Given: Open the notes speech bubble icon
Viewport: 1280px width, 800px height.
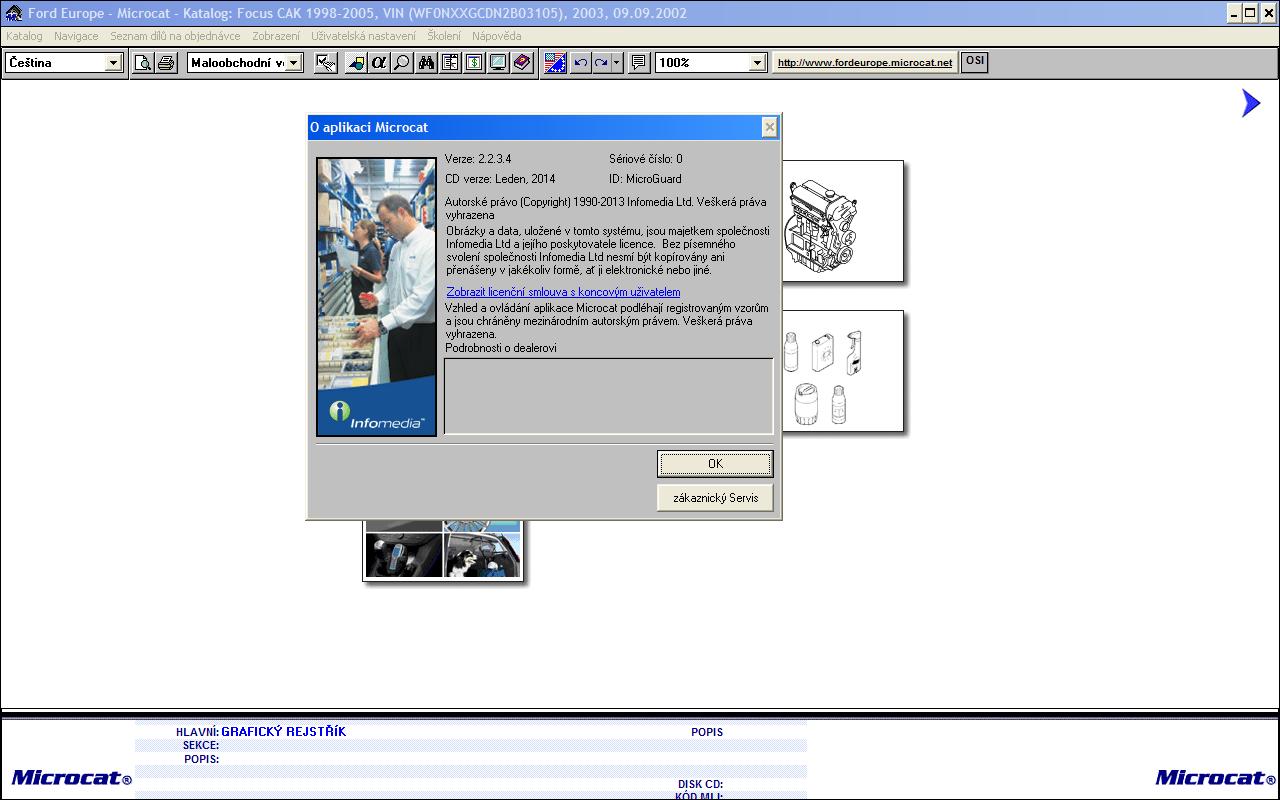Looking at the screenshot, I should (638, 63).
